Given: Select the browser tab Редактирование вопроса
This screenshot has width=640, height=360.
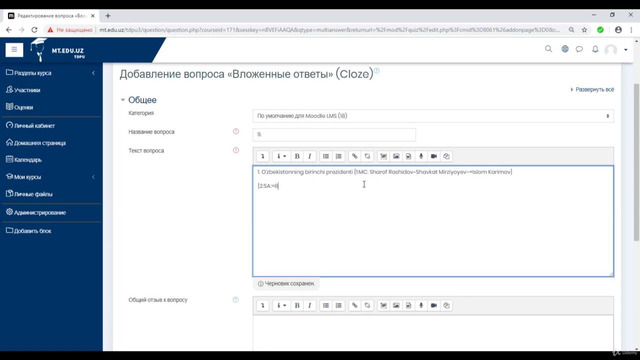Looking at the screenshot, I should (51, 16).
